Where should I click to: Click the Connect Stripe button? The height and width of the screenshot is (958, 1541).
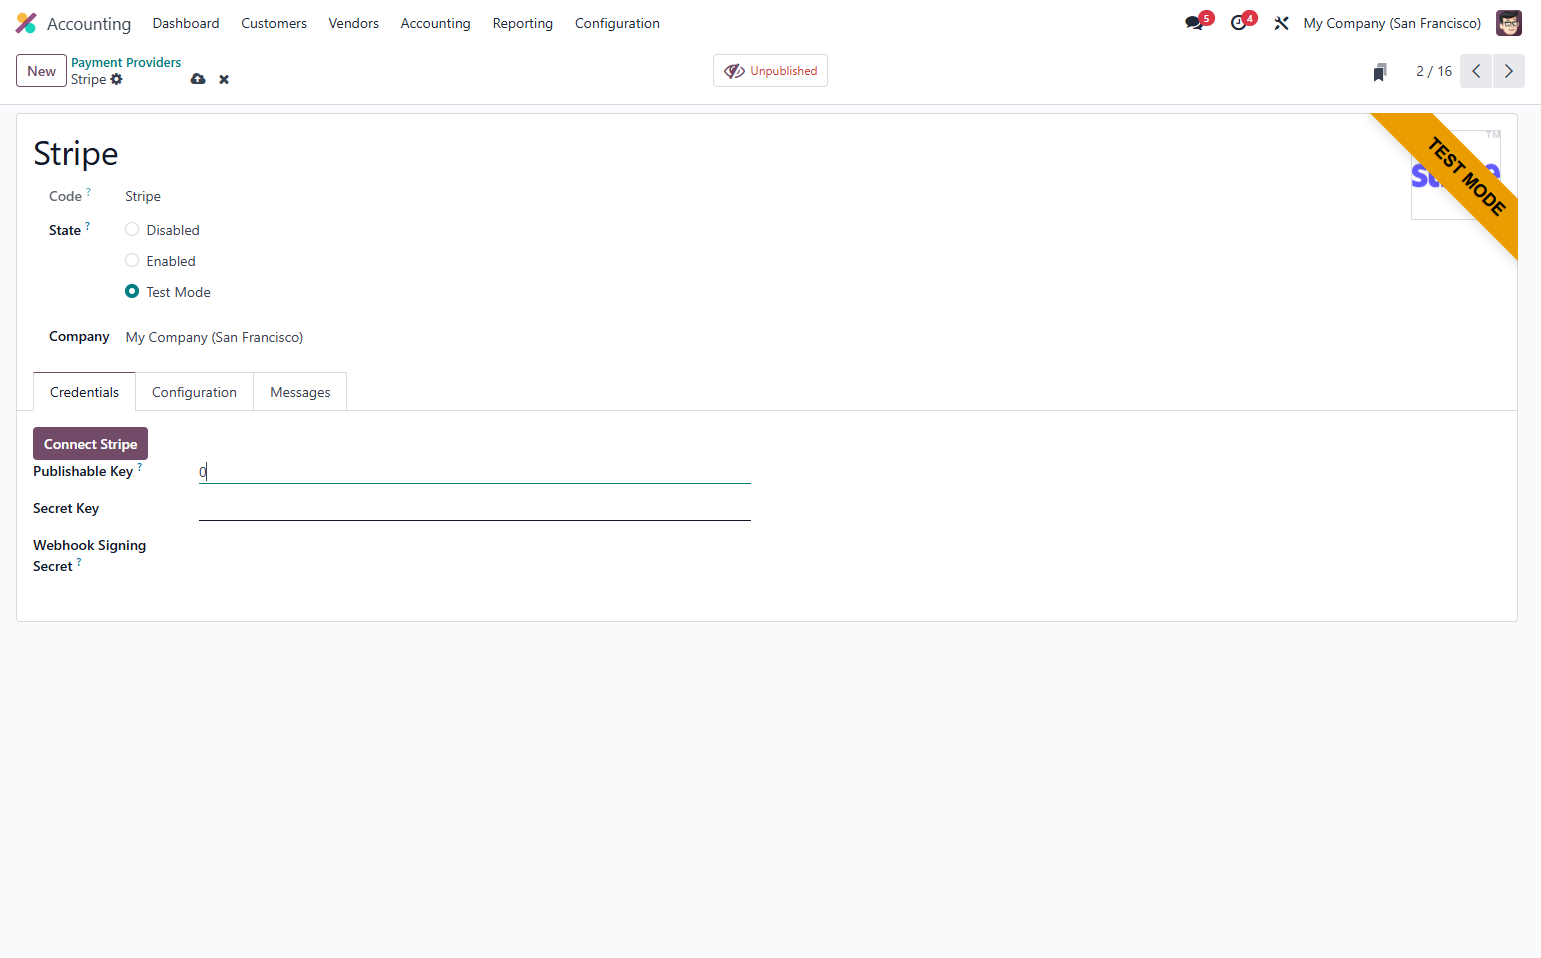pyautogui.click(x=90, y=444)
